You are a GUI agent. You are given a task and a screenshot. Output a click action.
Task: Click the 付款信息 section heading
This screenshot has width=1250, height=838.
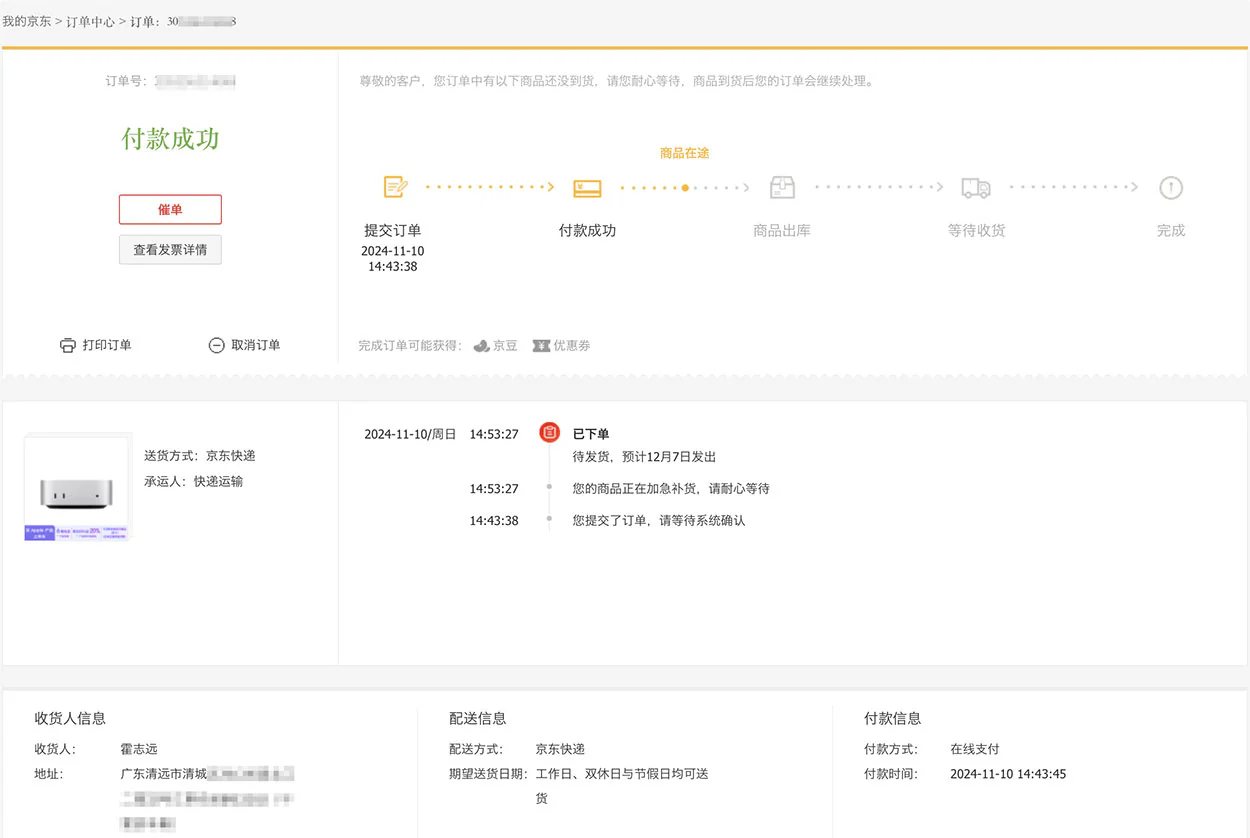[893, 718]
